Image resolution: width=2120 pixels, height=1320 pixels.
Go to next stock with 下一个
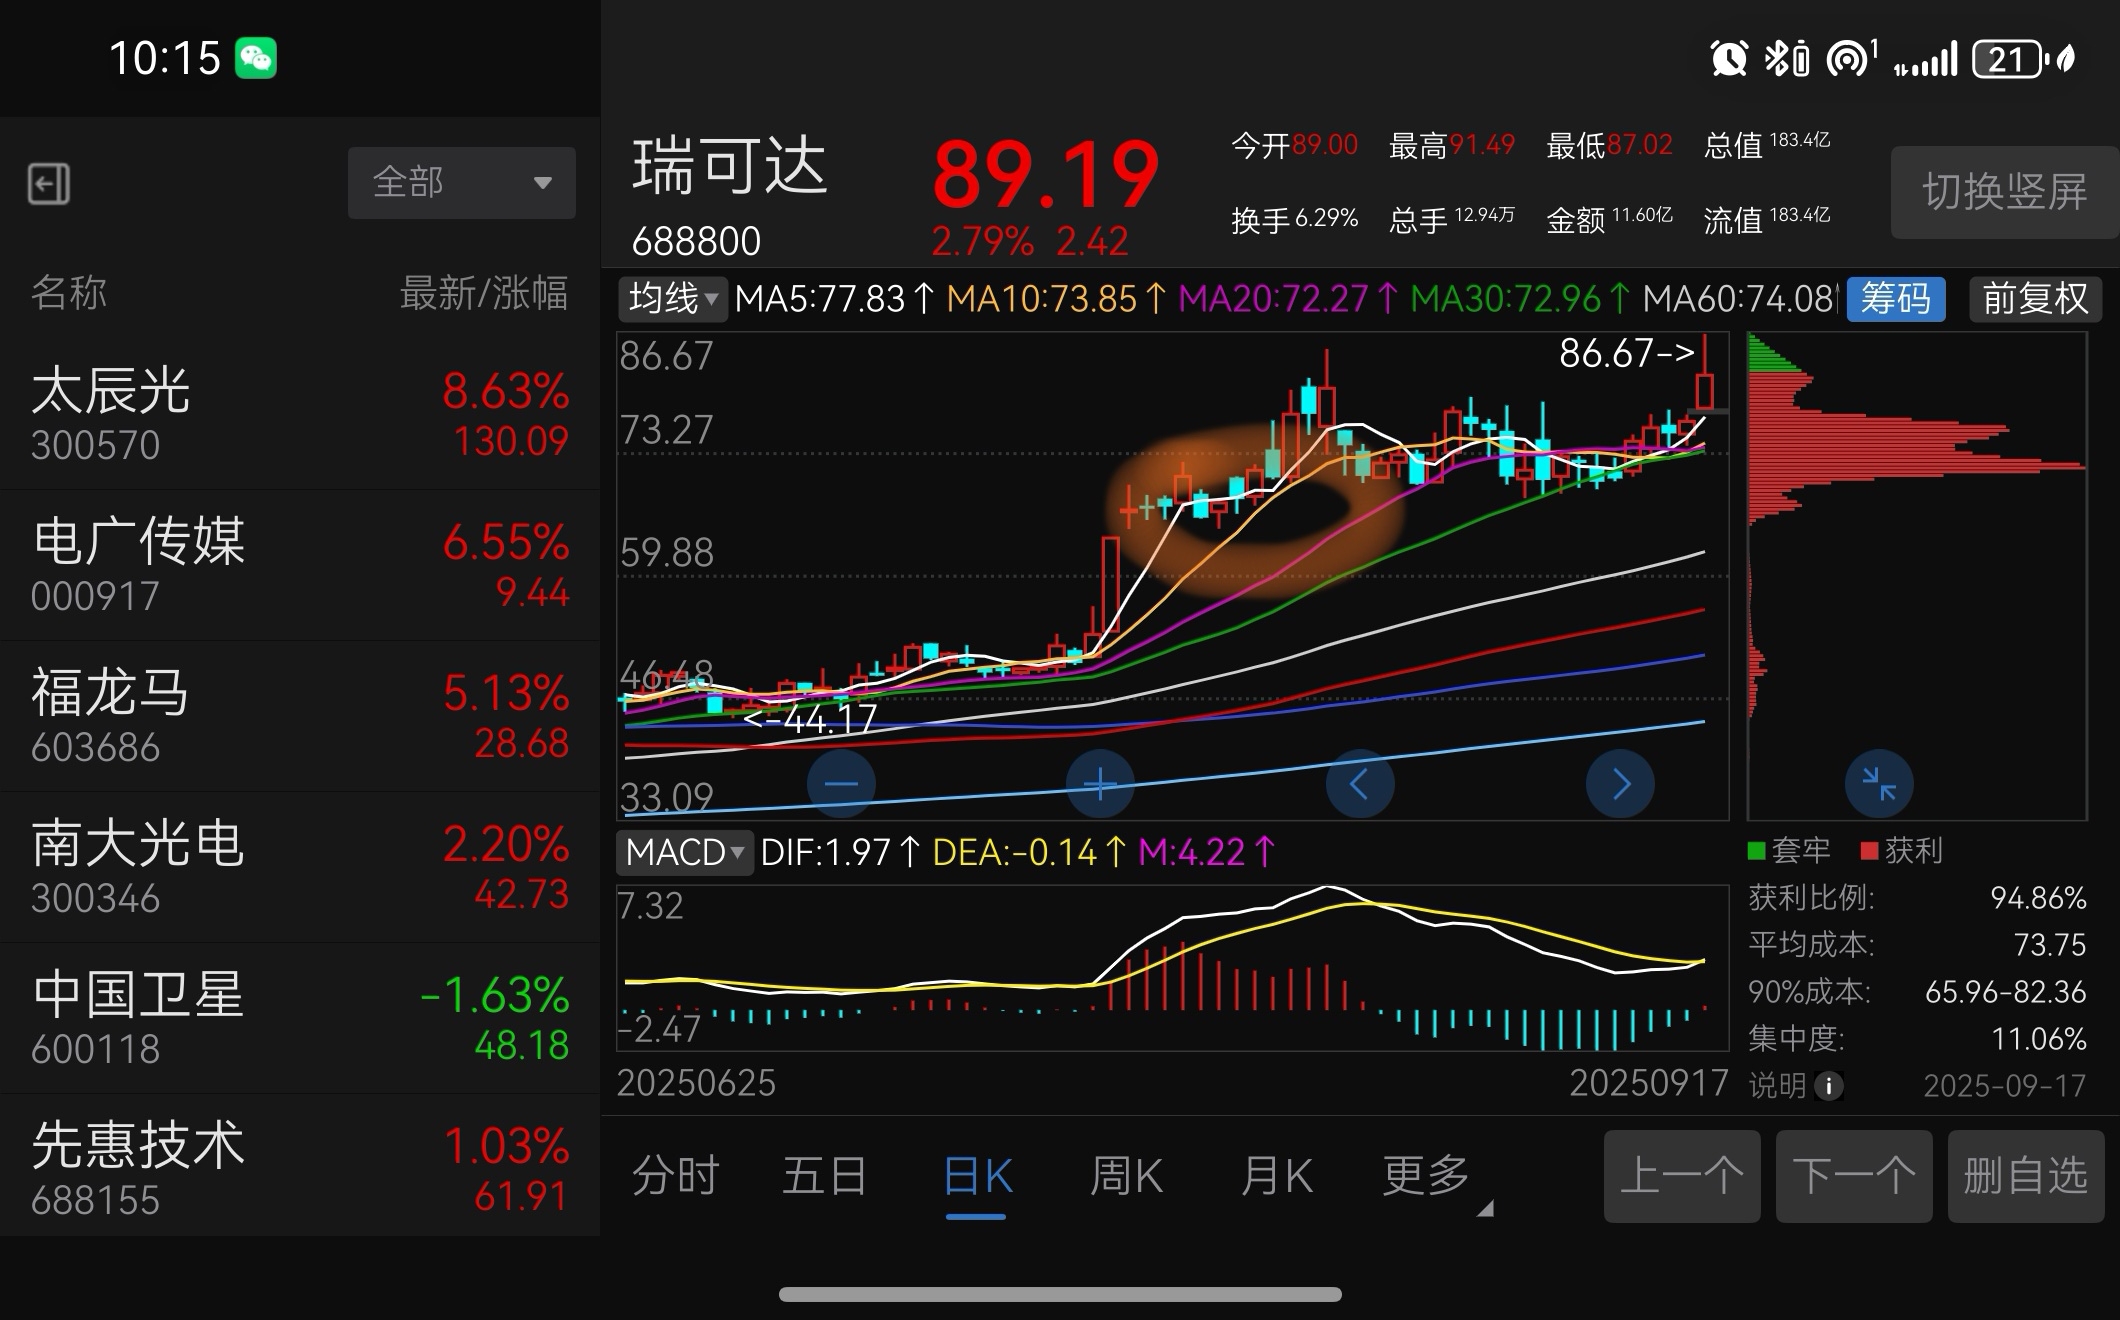(x=1853, y=1176)
